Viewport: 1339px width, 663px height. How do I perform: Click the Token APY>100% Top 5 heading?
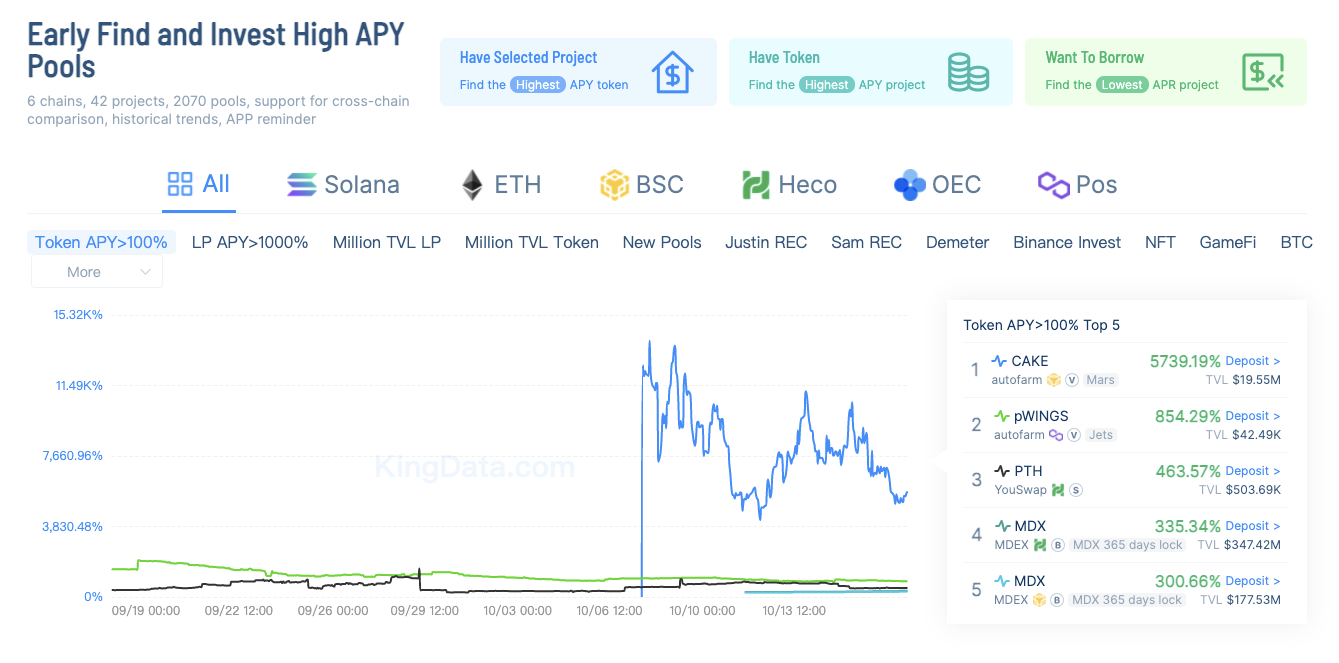pyautogui.click(x=1042, y=325)
